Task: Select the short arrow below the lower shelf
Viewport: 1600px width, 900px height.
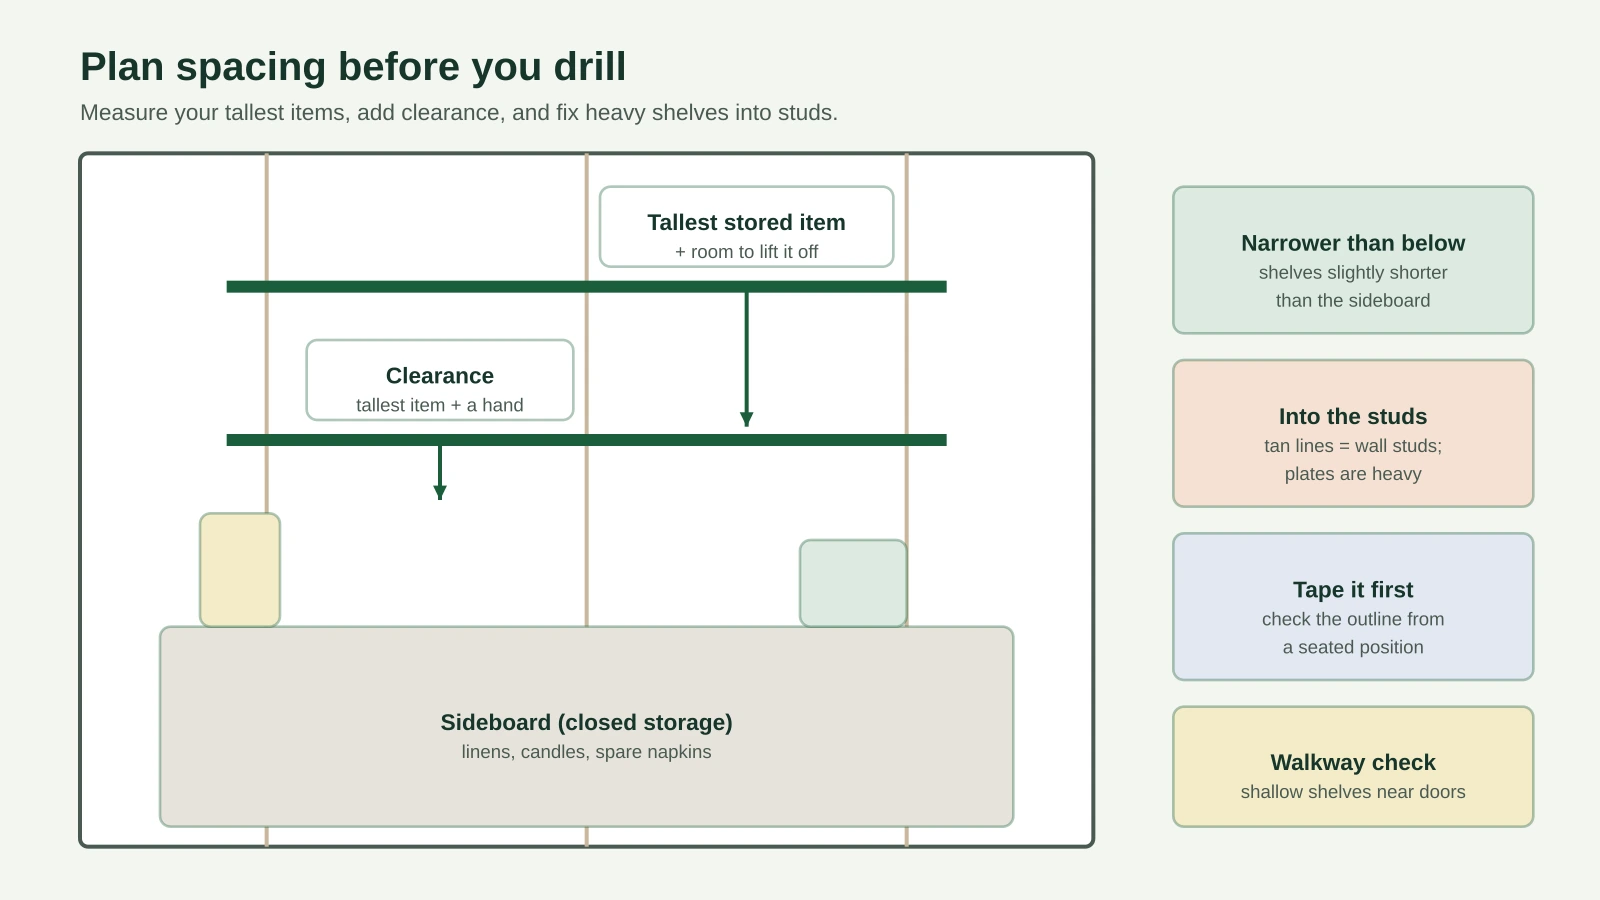Action: click(440, 473)
